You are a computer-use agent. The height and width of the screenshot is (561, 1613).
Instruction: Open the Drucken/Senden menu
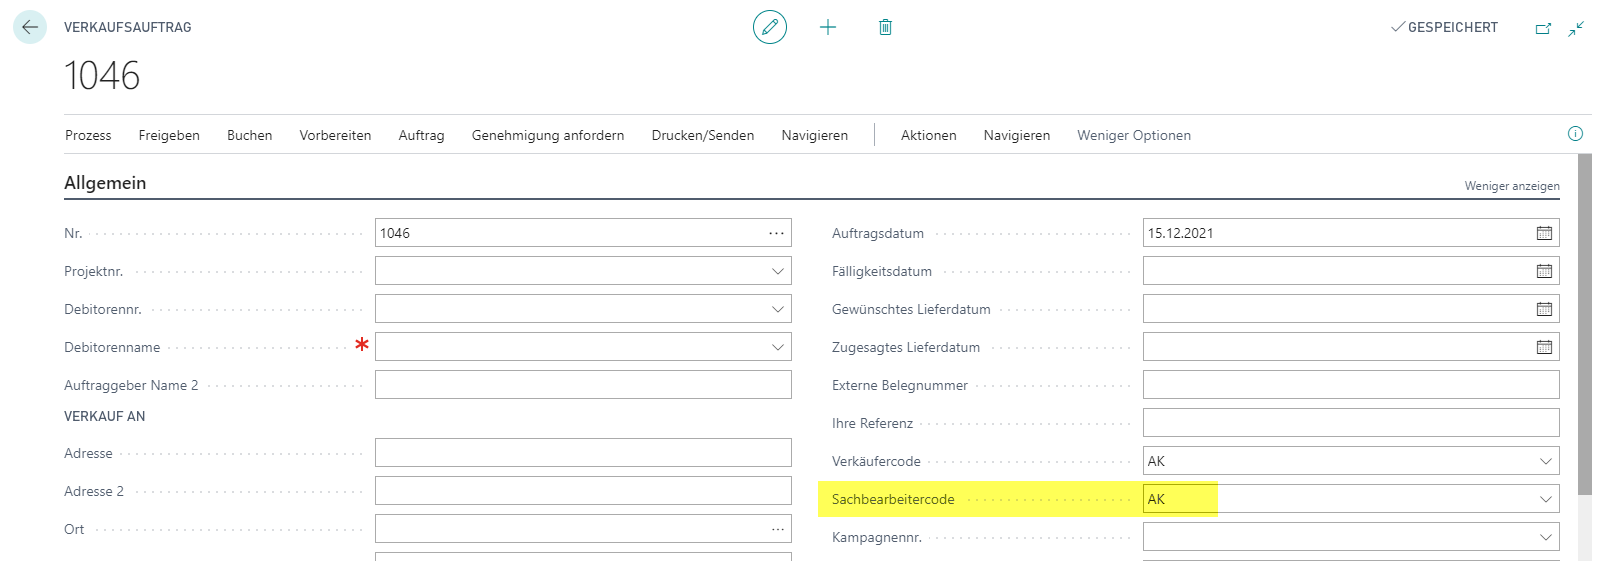click(x=703, y=135)
